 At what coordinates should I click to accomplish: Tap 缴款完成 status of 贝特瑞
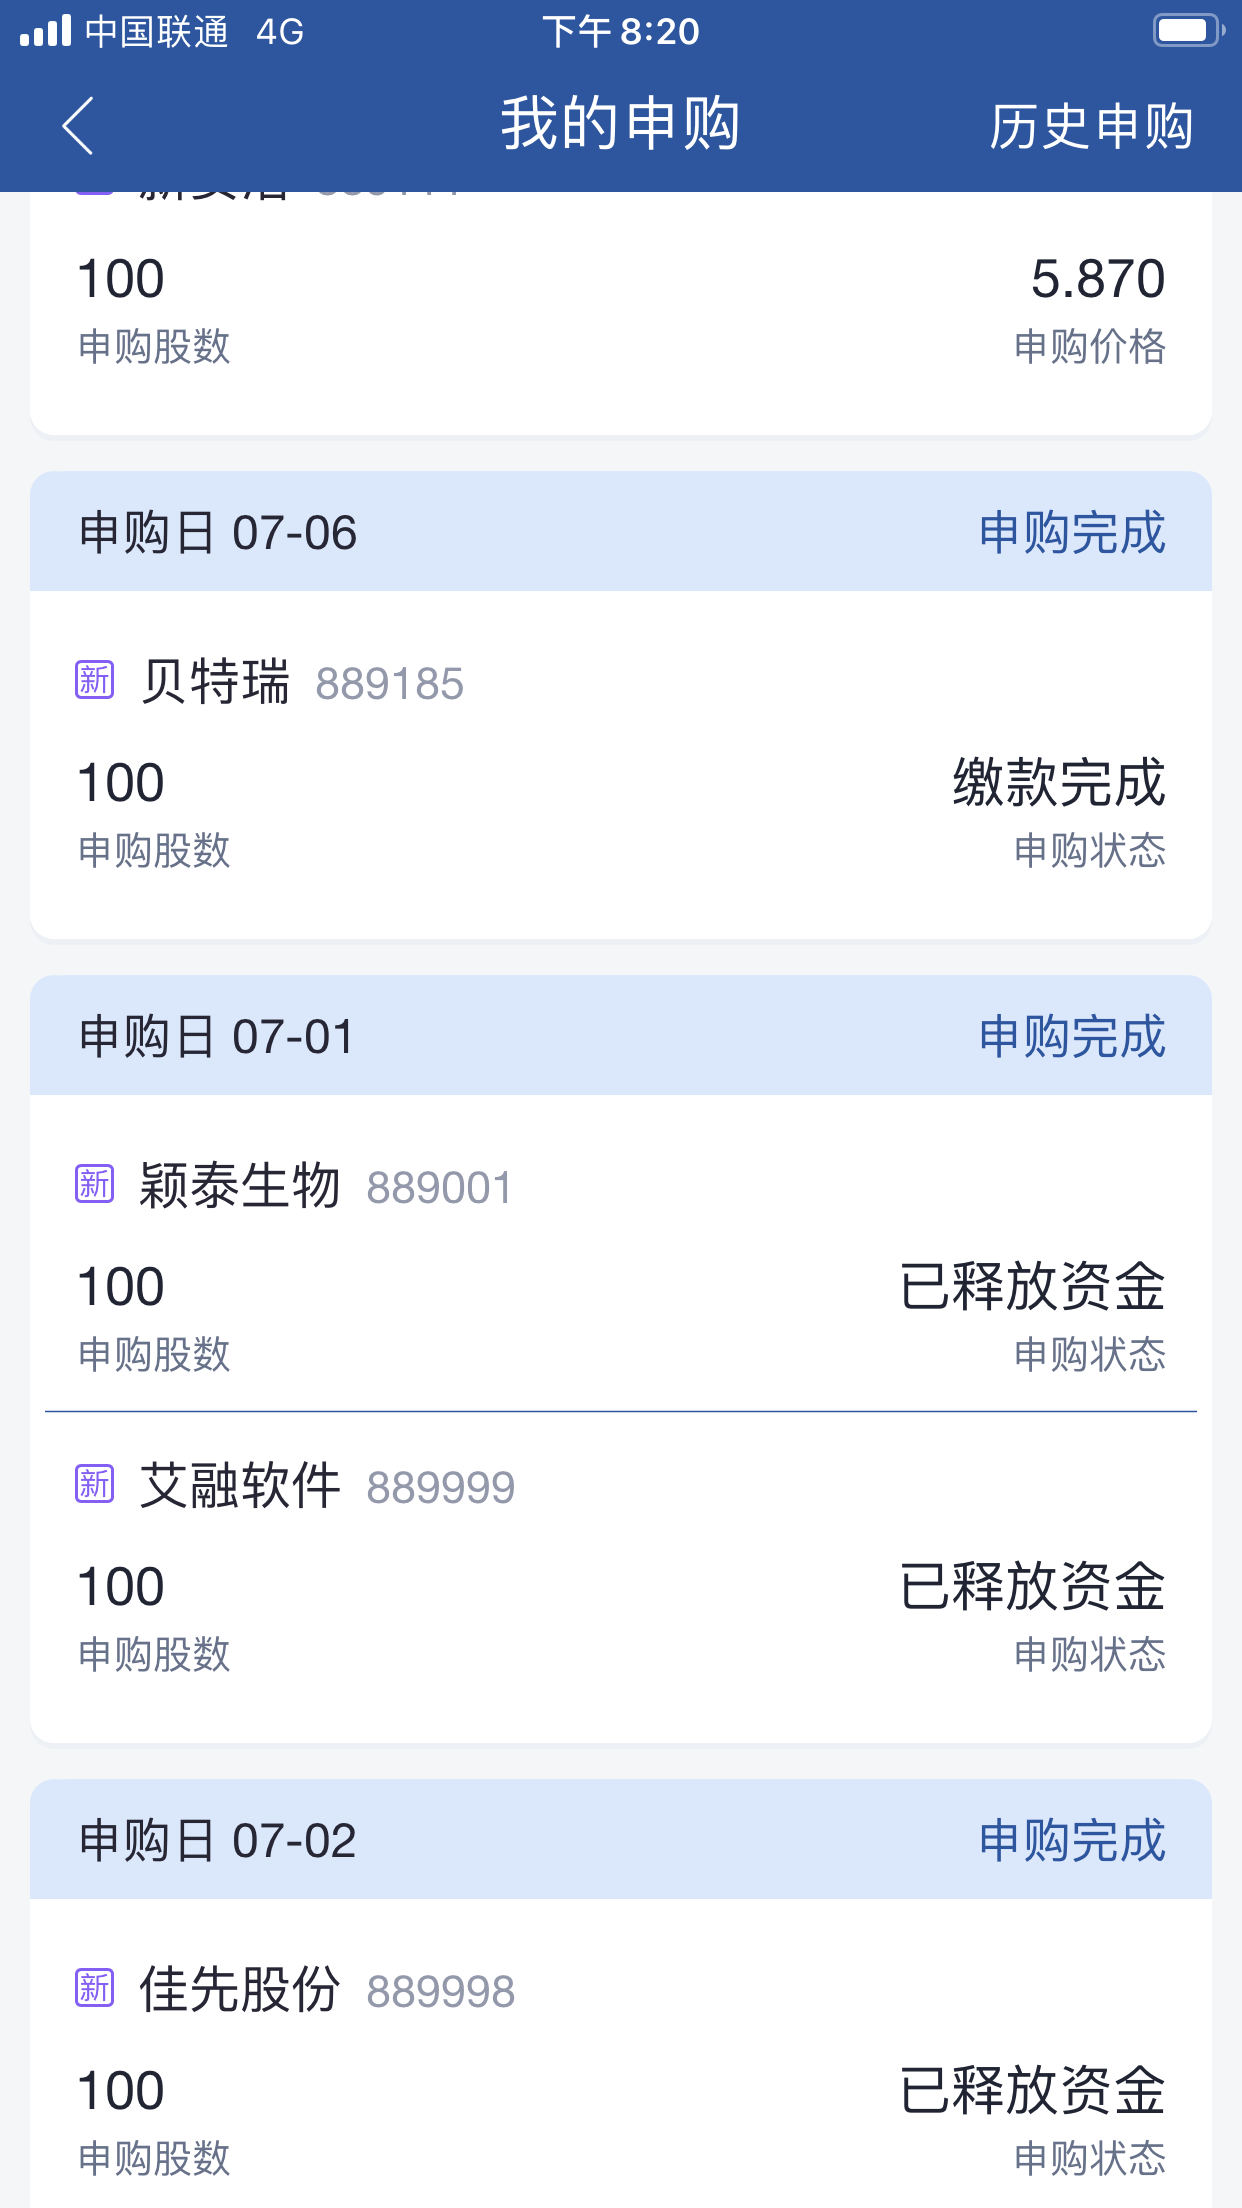(1058, 782)
